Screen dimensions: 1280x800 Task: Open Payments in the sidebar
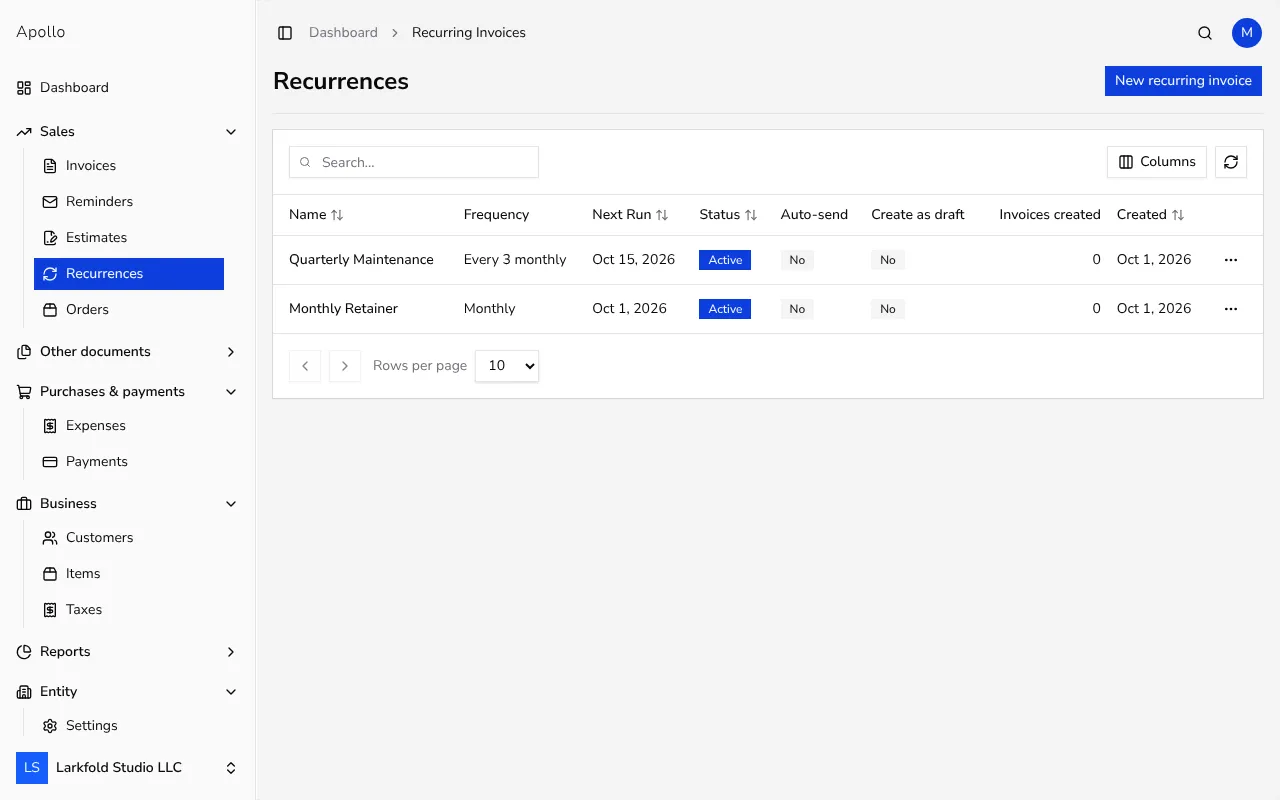129,462
